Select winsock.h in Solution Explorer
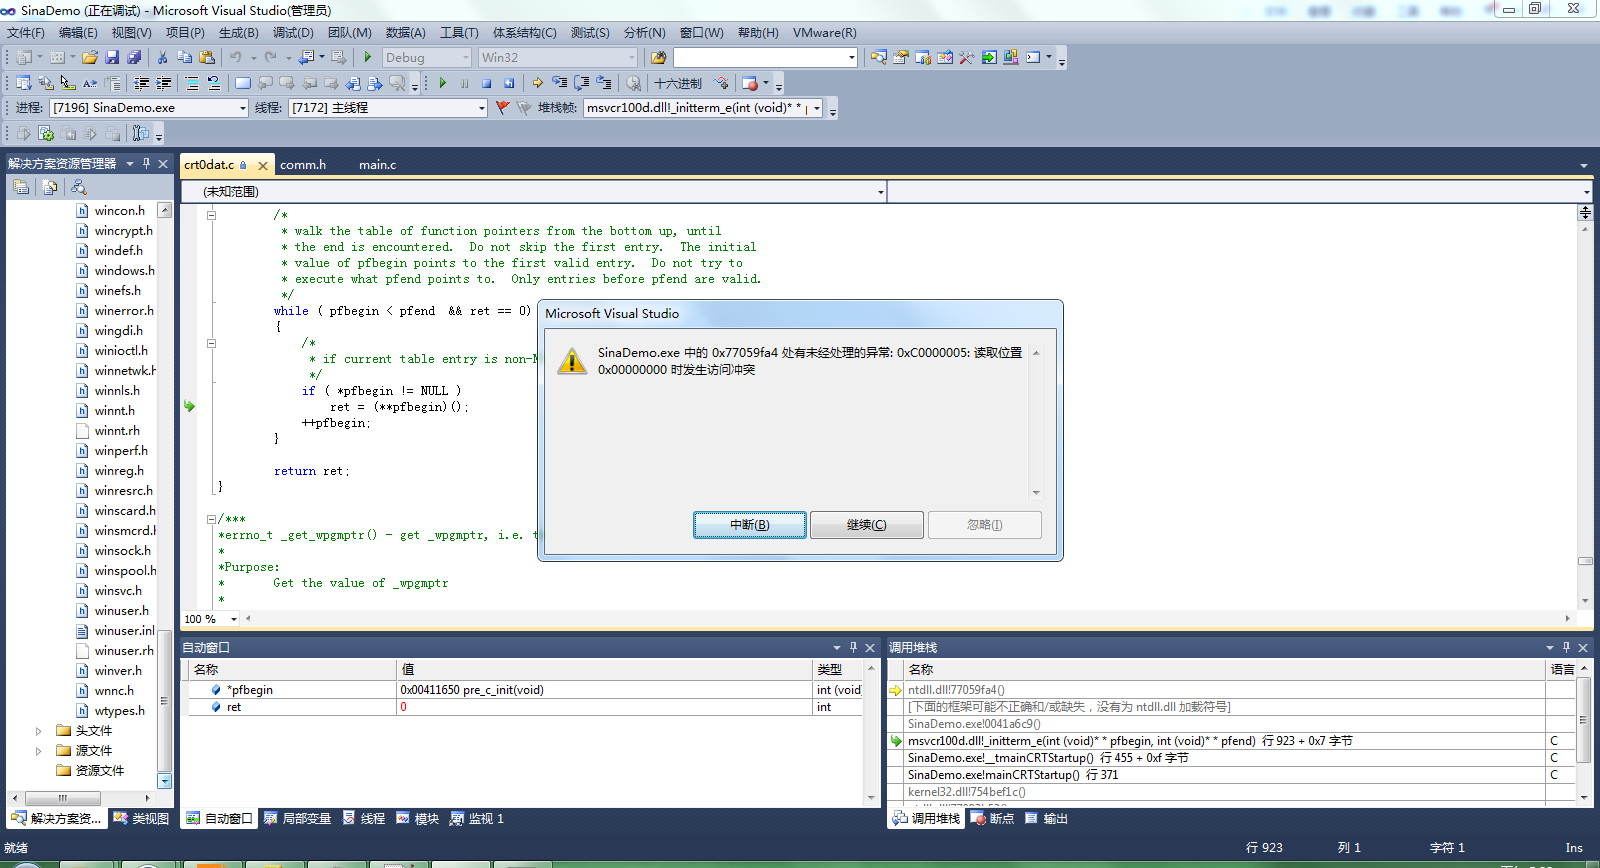1600x868 pixels. pos(122,551)
